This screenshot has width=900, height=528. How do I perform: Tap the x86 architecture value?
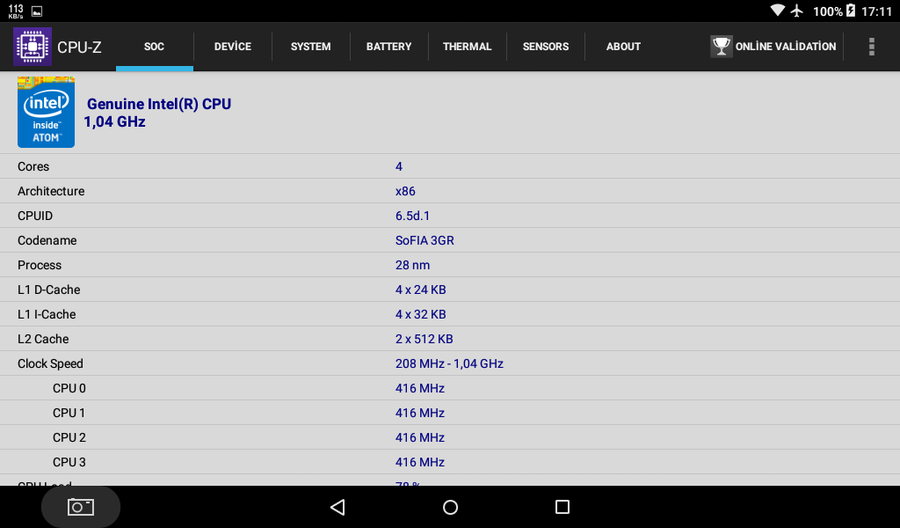point(405,191)
